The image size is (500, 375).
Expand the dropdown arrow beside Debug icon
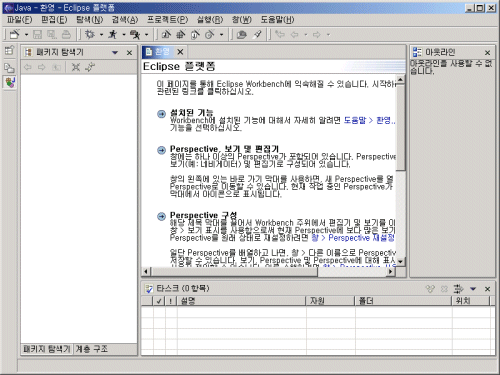coord(101,35)
